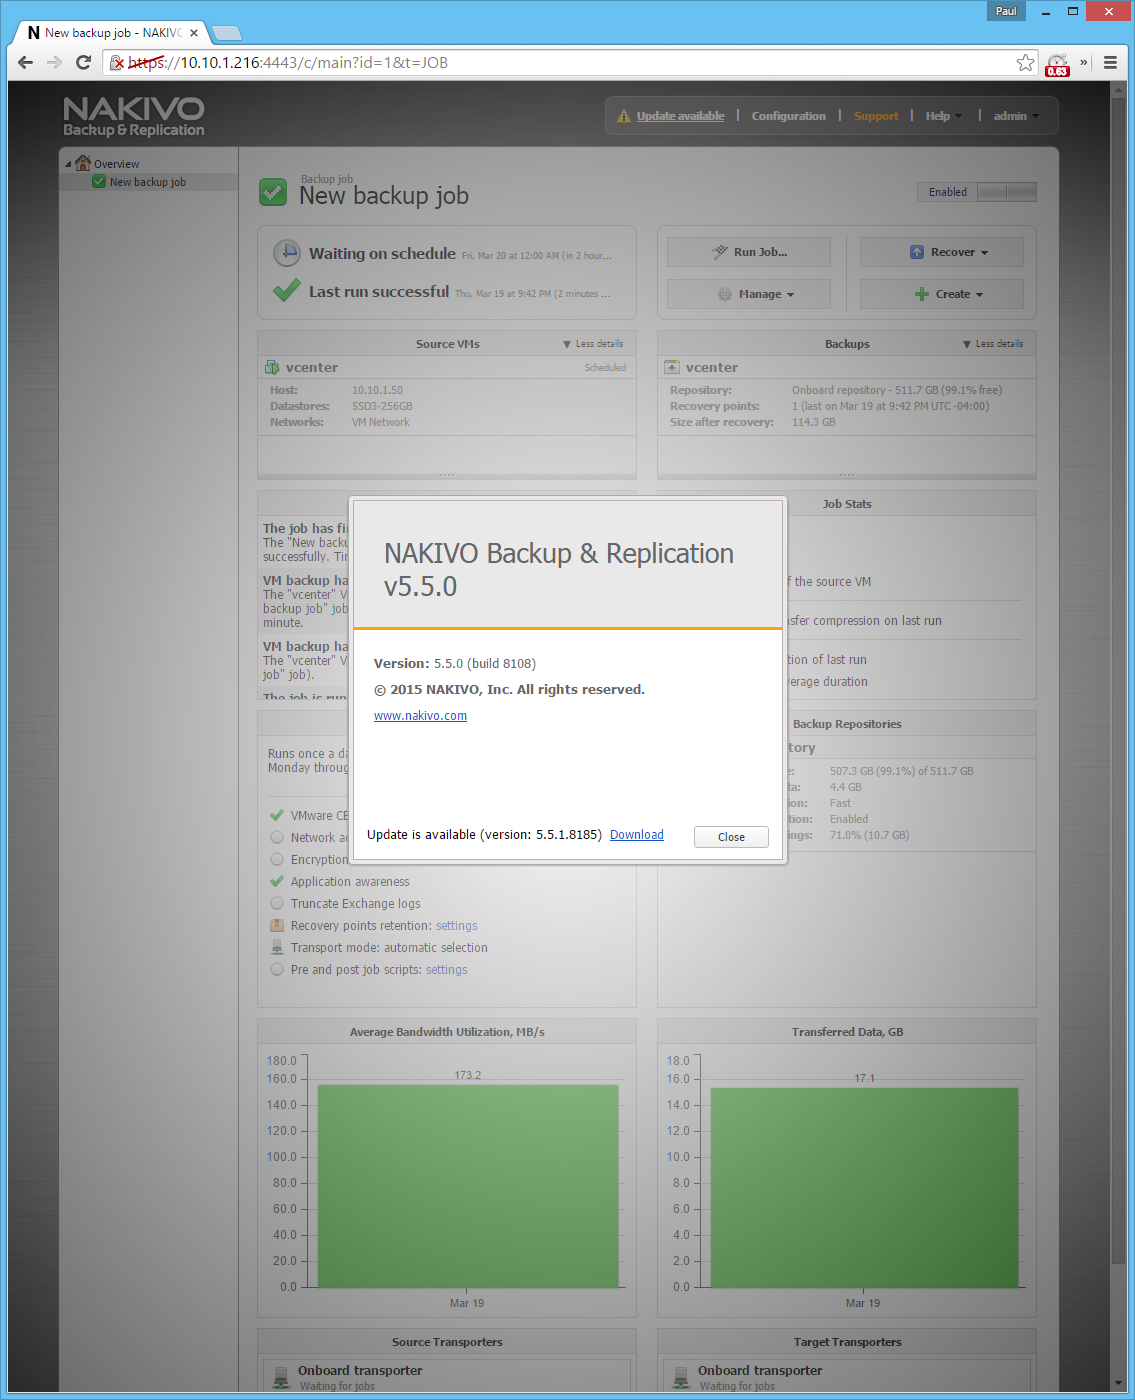Click the speed extension icon in the browser toolbar
Image resolution: width=1135 pixels, height=1400 pixels.
click(x=1057, y=64)
